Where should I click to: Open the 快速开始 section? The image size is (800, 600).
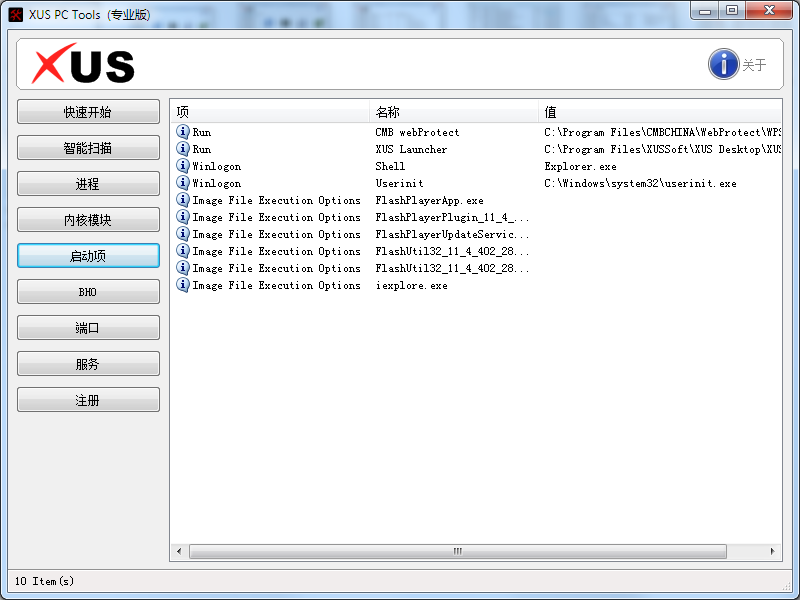click(88, 112)
